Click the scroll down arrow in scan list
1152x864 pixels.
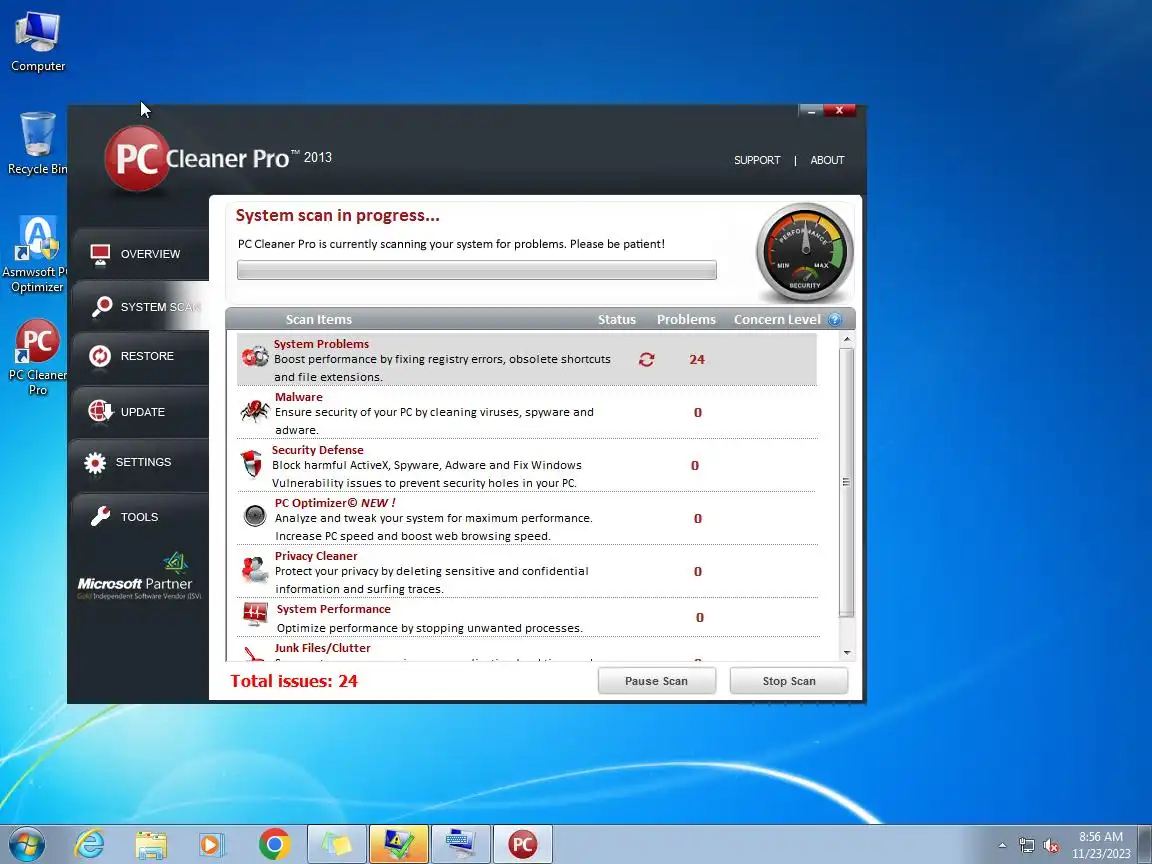[x=846, y=652]
